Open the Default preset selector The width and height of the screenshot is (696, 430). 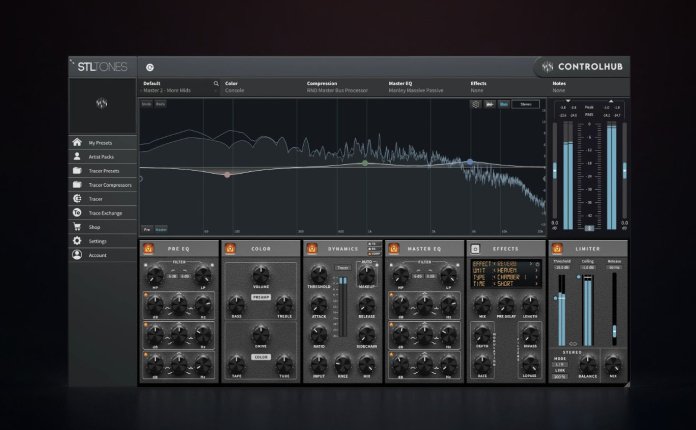tap(180, 87)
